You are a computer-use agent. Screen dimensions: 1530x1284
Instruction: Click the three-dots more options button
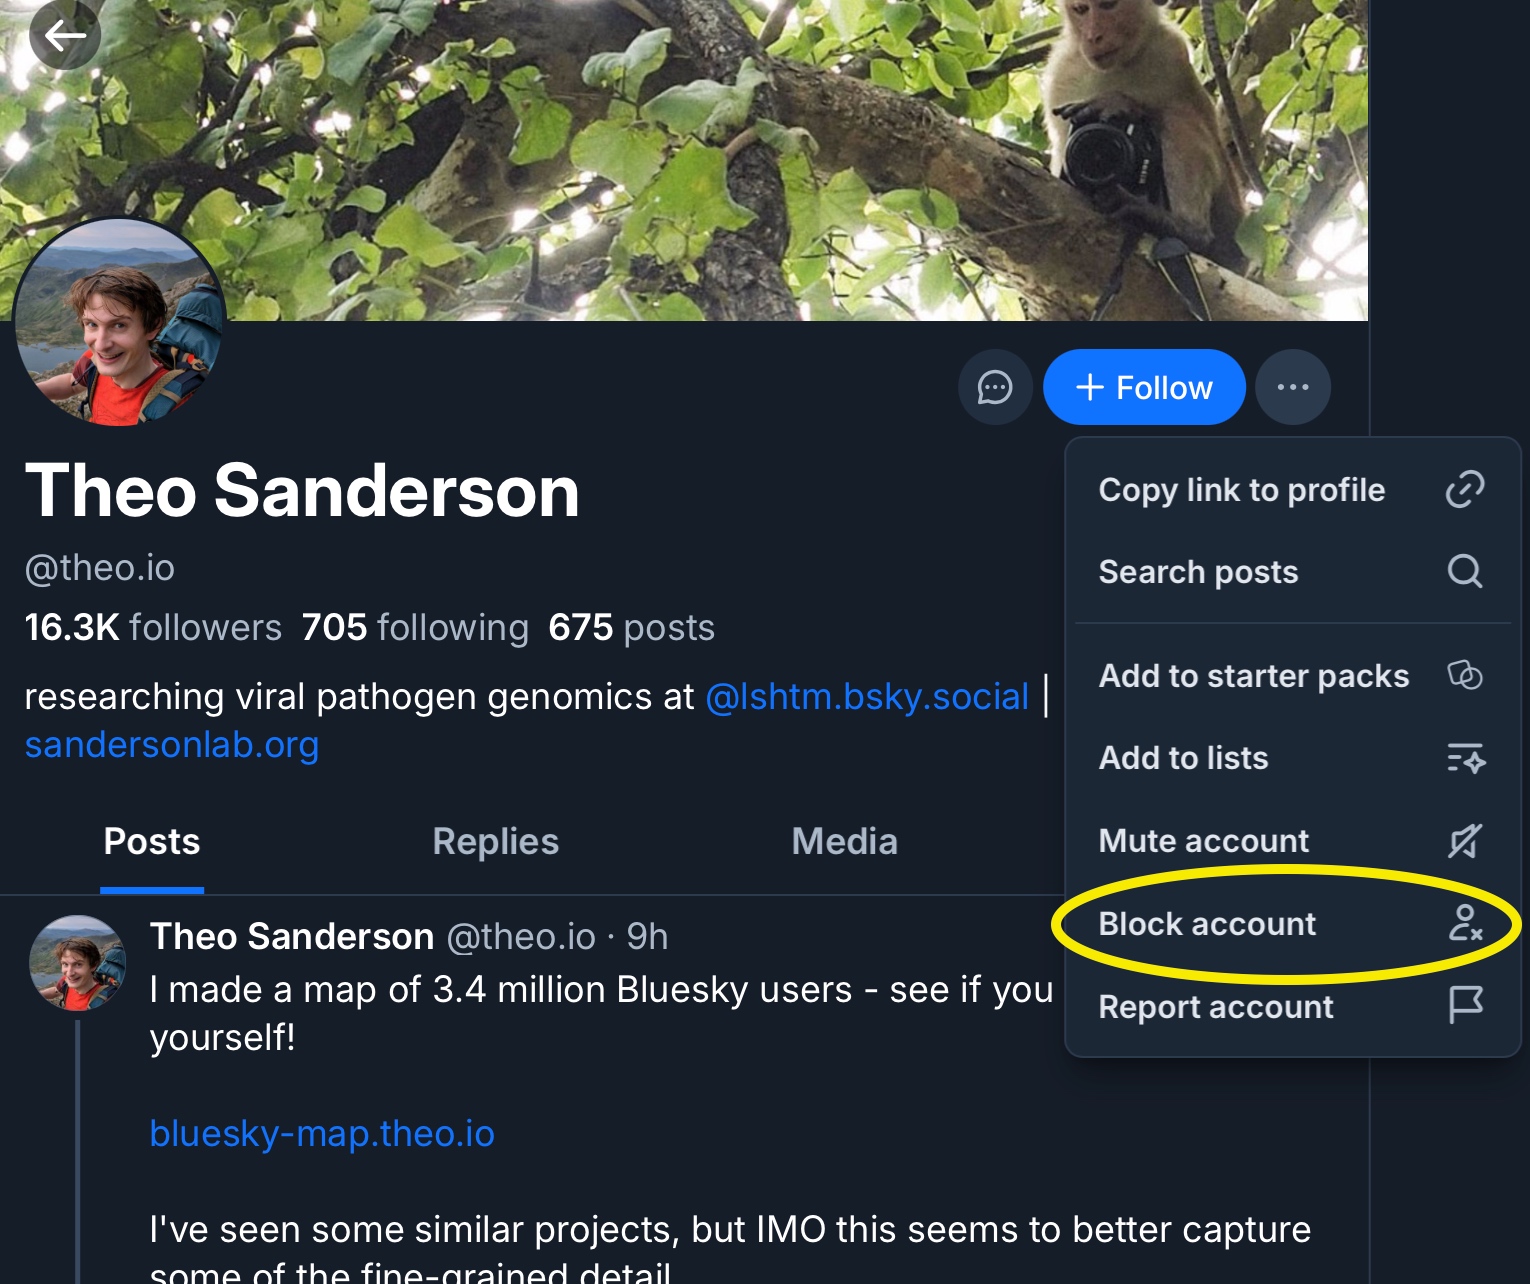[x=1292, y=387]
